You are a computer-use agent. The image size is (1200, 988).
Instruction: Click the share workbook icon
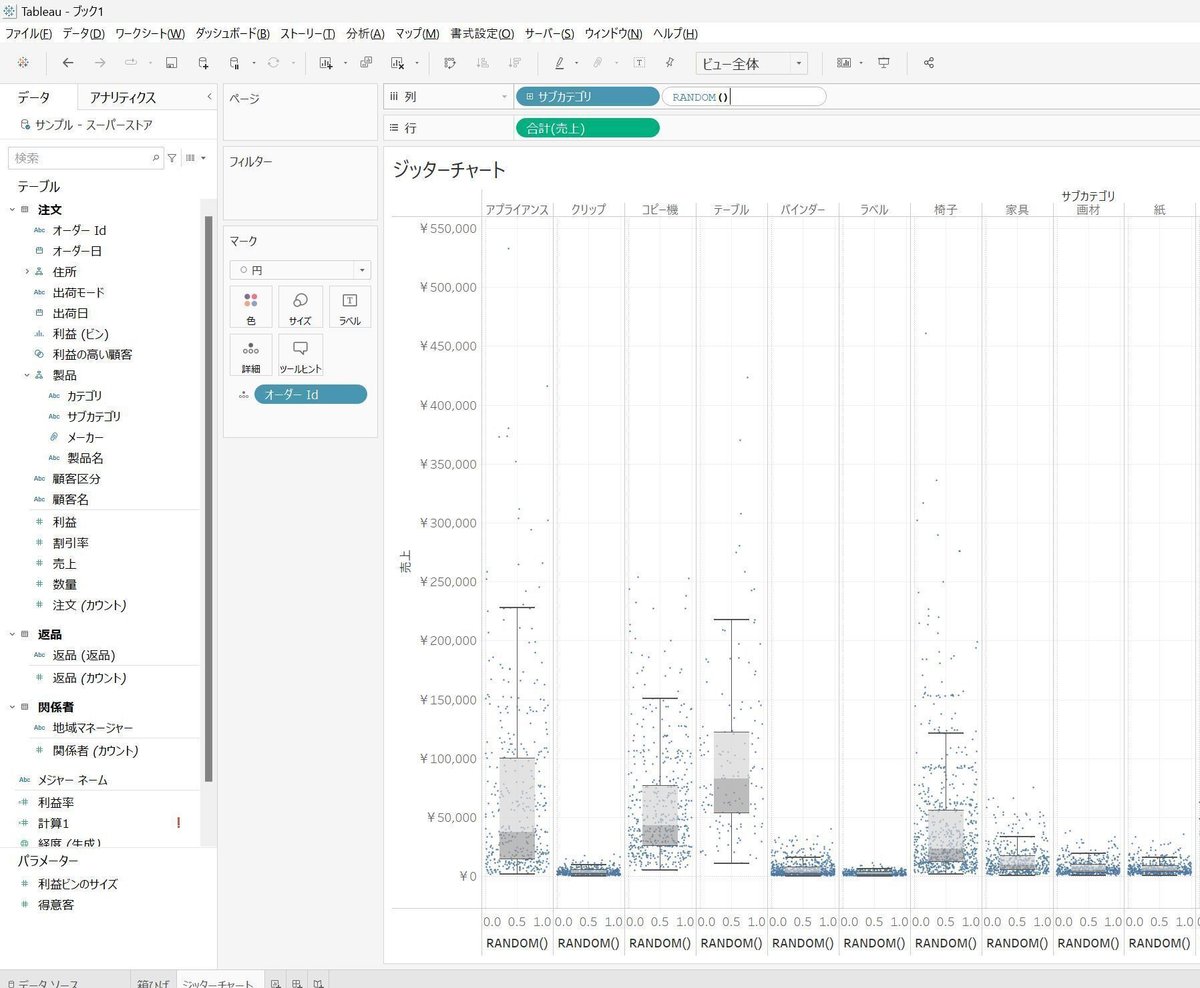coord(929,63)
